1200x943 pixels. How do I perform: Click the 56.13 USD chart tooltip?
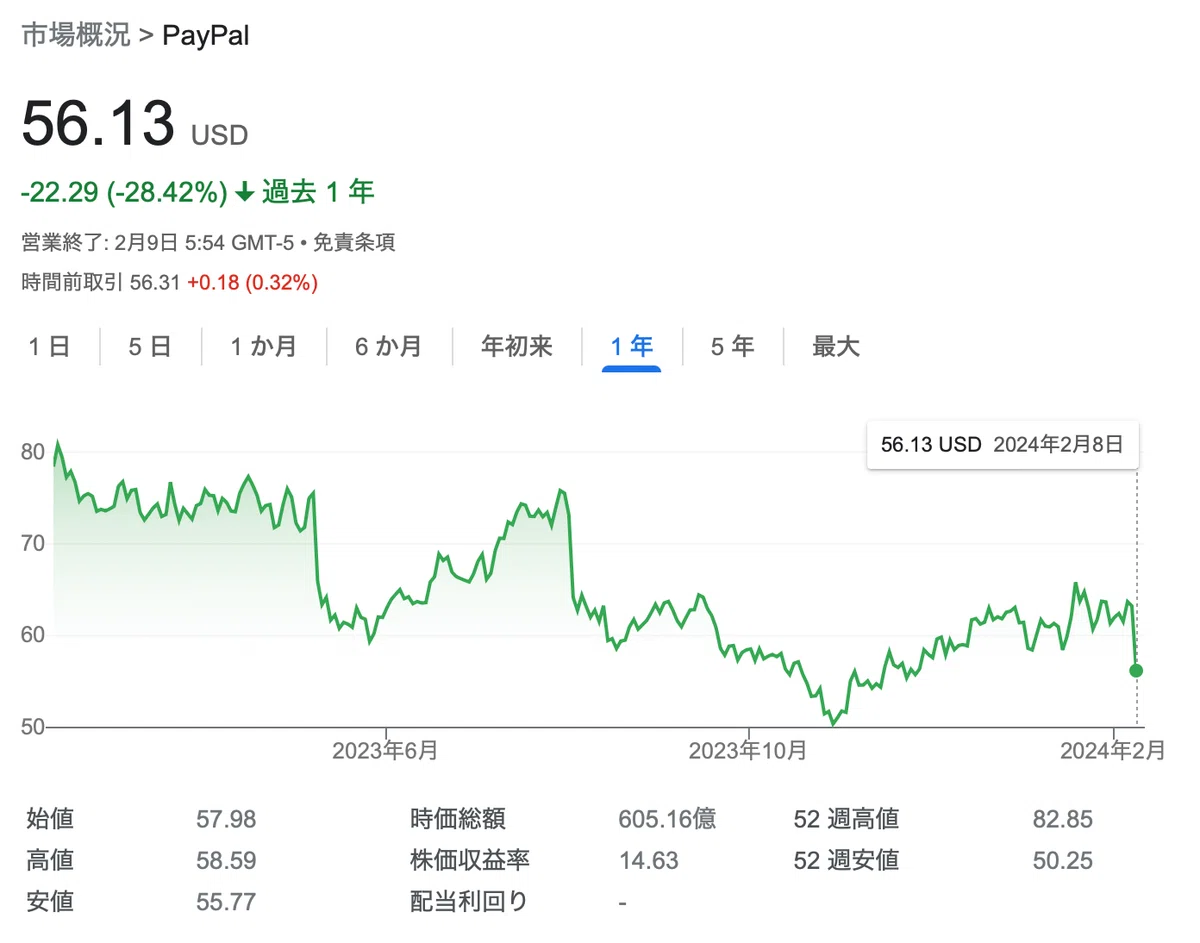(1002, 444)
